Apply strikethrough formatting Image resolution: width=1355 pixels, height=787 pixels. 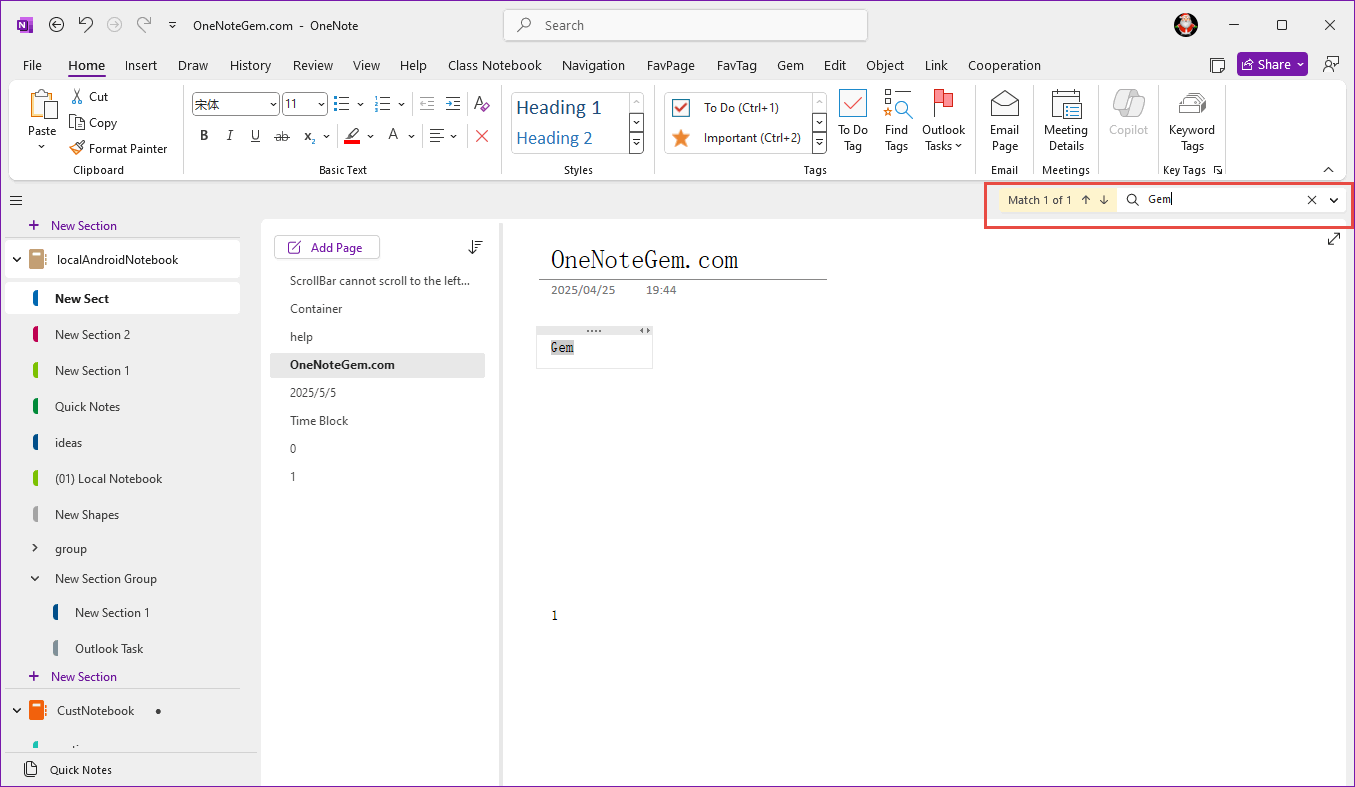click(281, 136)
